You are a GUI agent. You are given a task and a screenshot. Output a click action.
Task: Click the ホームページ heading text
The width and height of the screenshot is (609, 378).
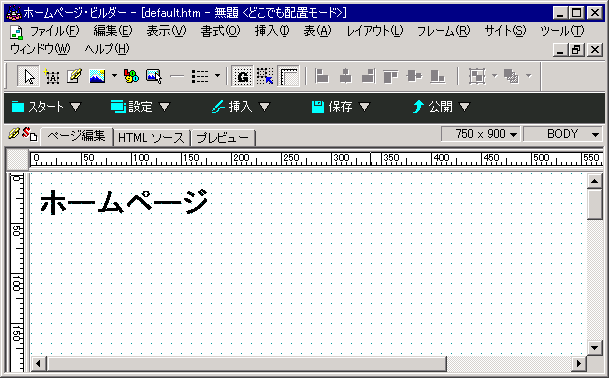(124, 202)
